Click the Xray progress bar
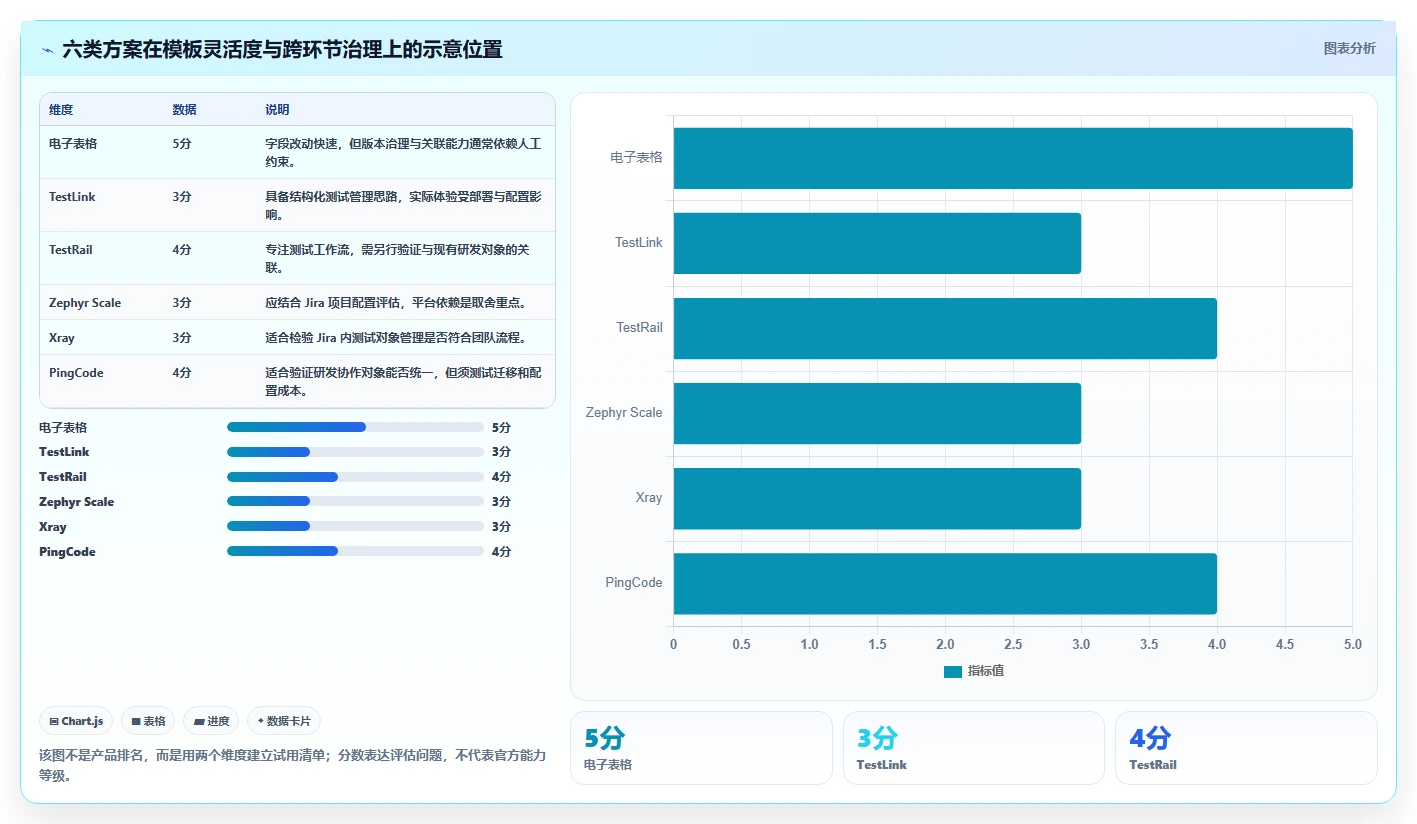The height and width of the screenshot is (824, 1417). pyautogui.click(x=355, y=526)
